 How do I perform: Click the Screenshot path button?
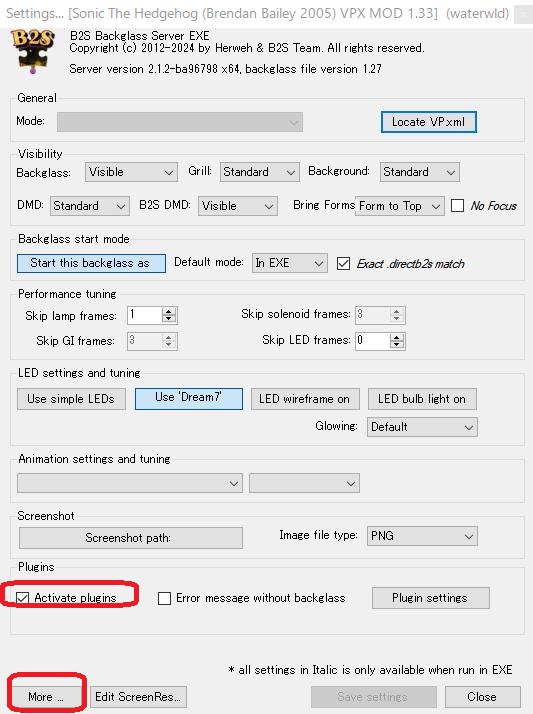point(131,538)
